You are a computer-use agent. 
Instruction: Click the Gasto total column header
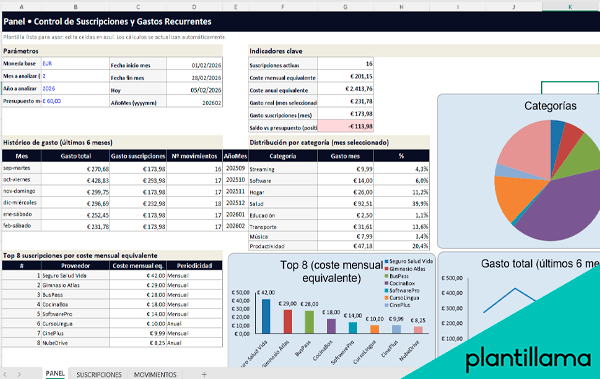75,156
